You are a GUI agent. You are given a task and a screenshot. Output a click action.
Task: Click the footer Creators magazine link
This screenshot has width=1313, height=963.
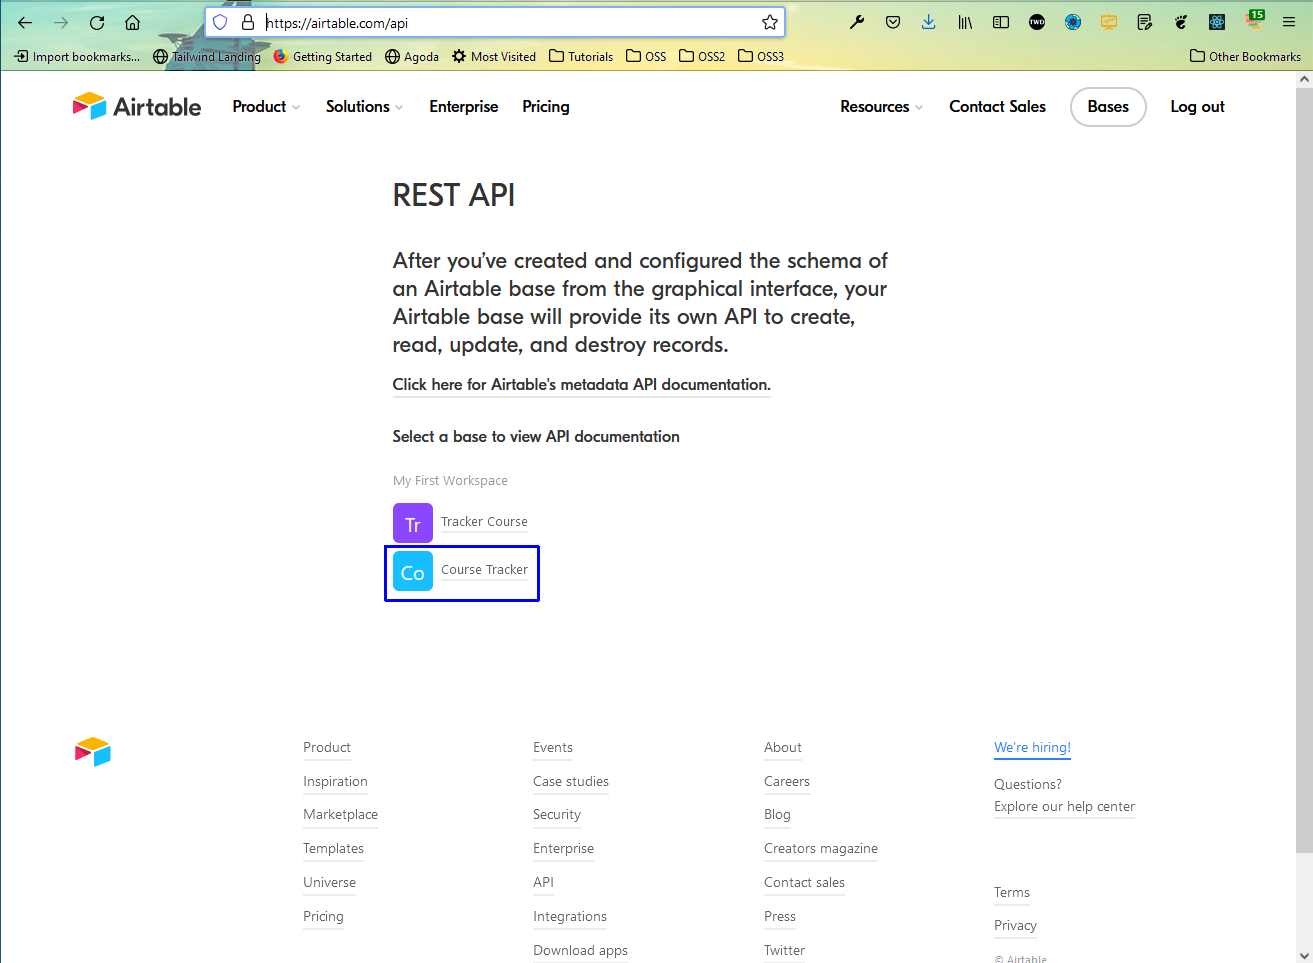[x=820, y=848]
